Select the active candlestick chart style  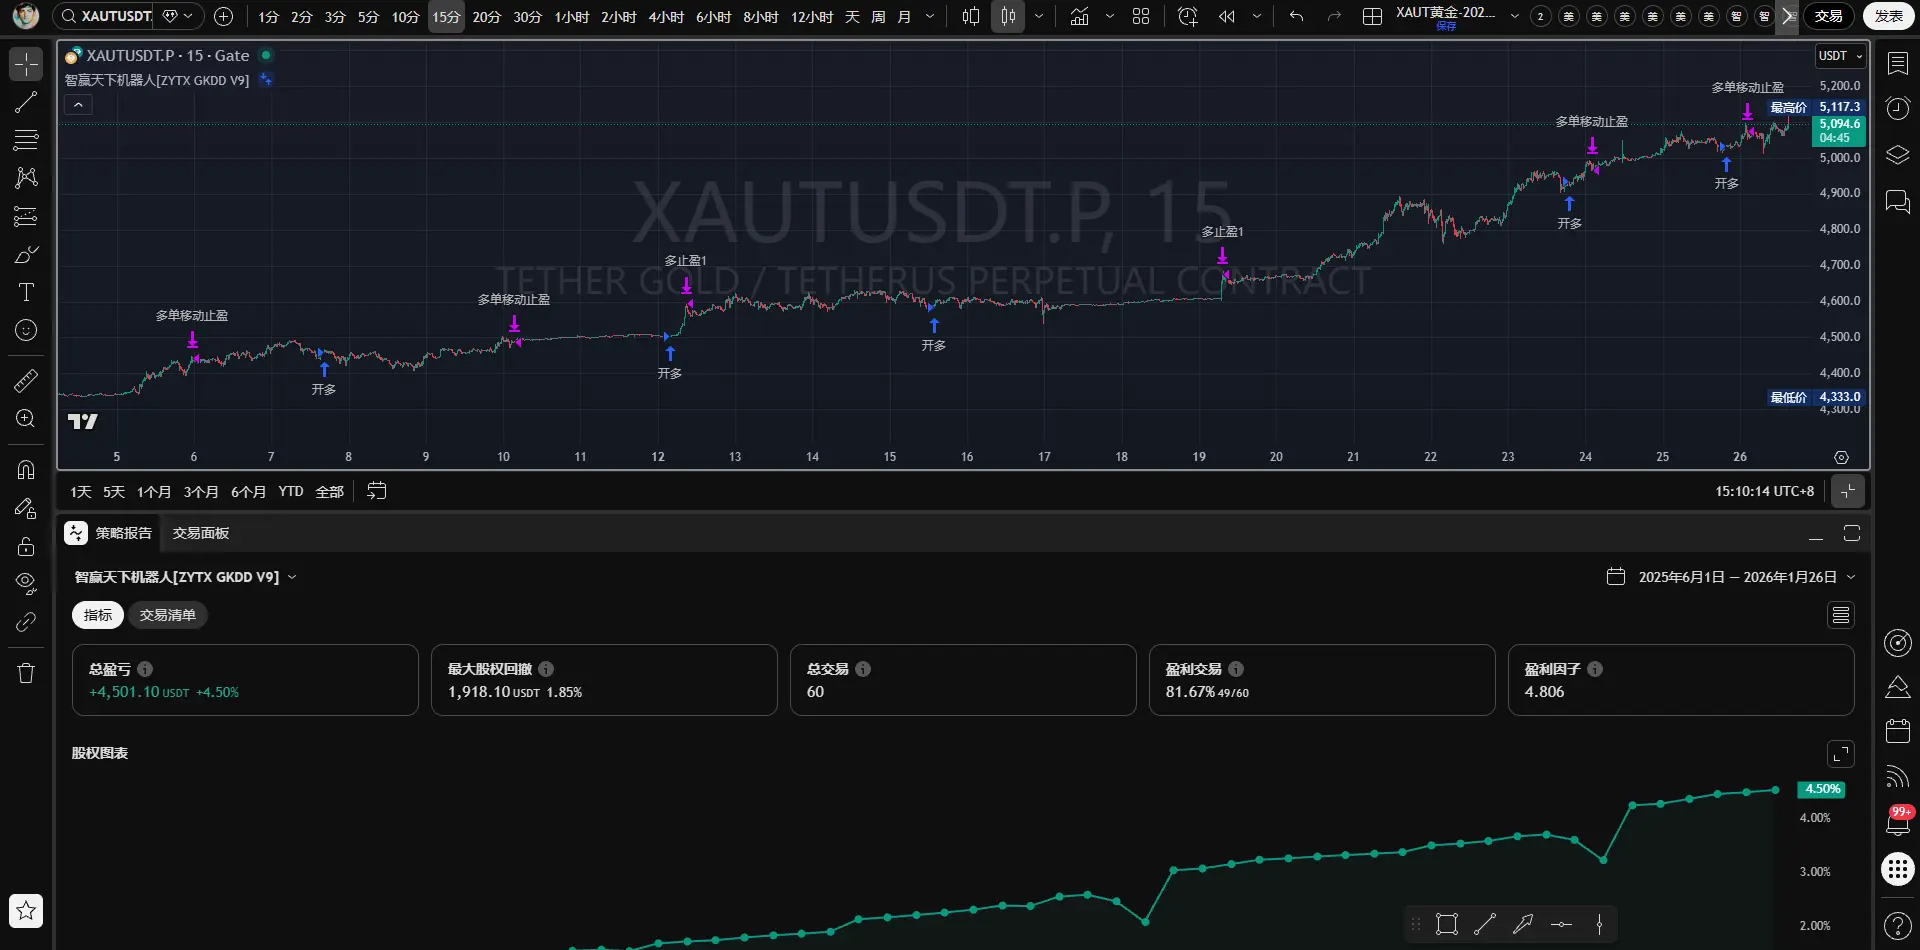click(x=1008, y=16)
